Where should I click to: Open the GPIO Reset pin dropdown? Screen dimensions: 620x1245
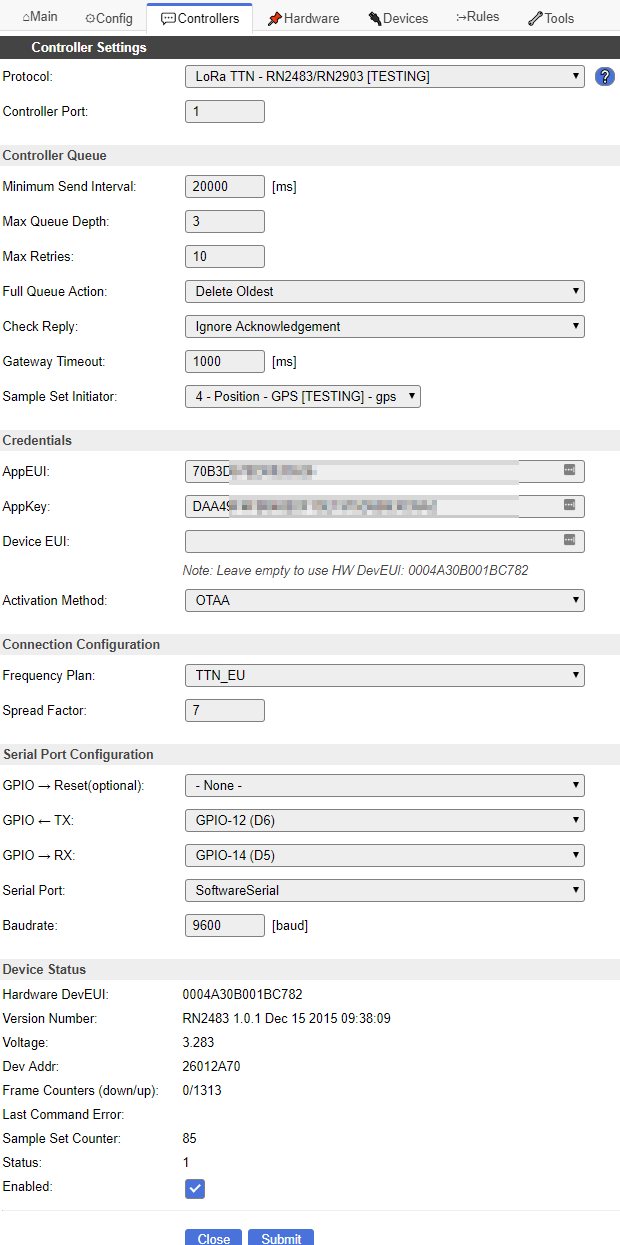coord(385,785)
